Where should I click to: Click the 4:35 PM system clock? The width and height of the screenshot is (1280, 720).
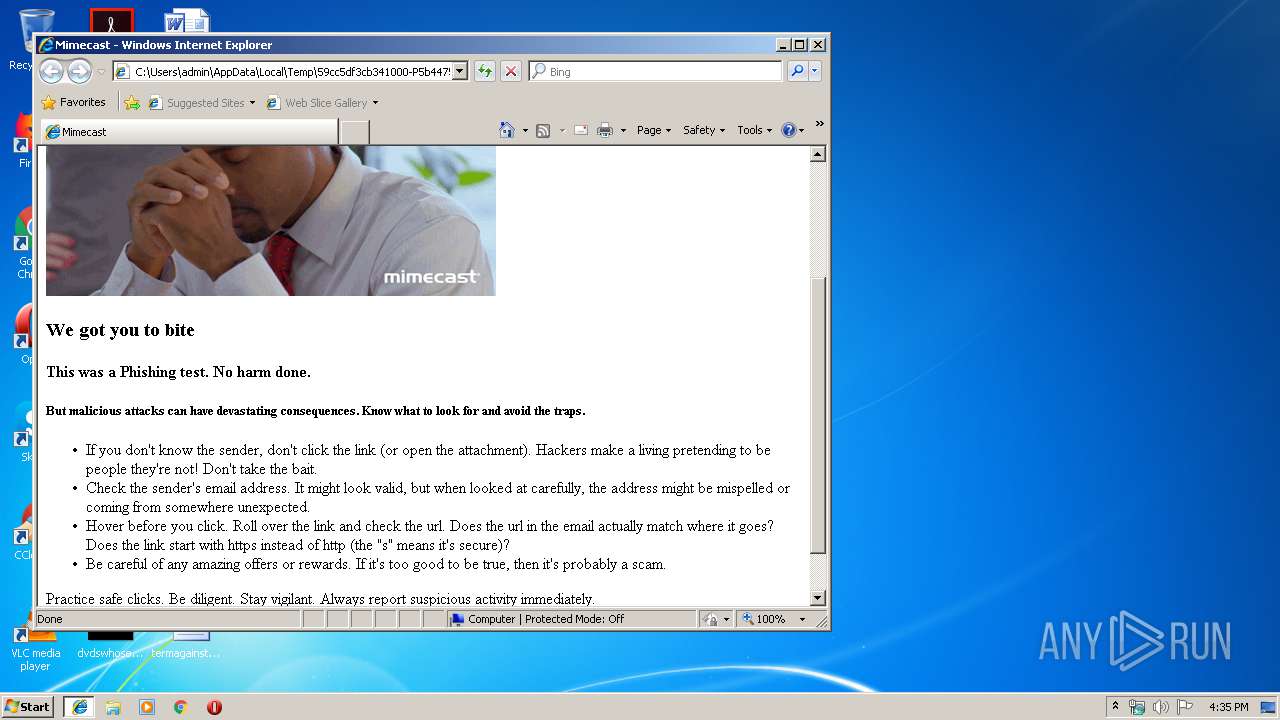pos(1228,707)
